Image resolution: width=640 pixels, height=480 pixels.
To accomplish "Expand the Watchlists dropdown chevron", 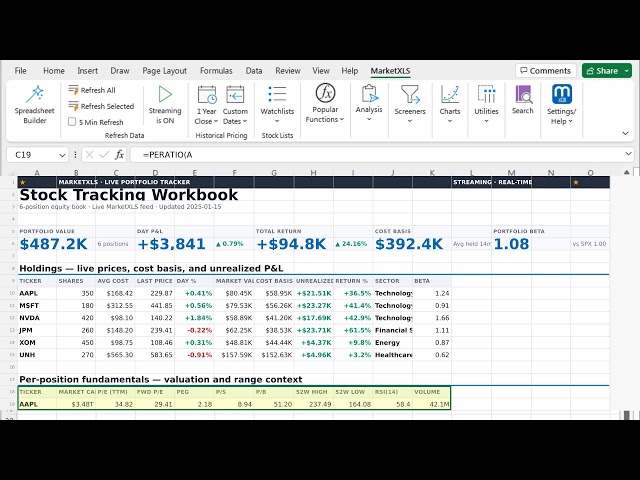I will tap(277, 121).
